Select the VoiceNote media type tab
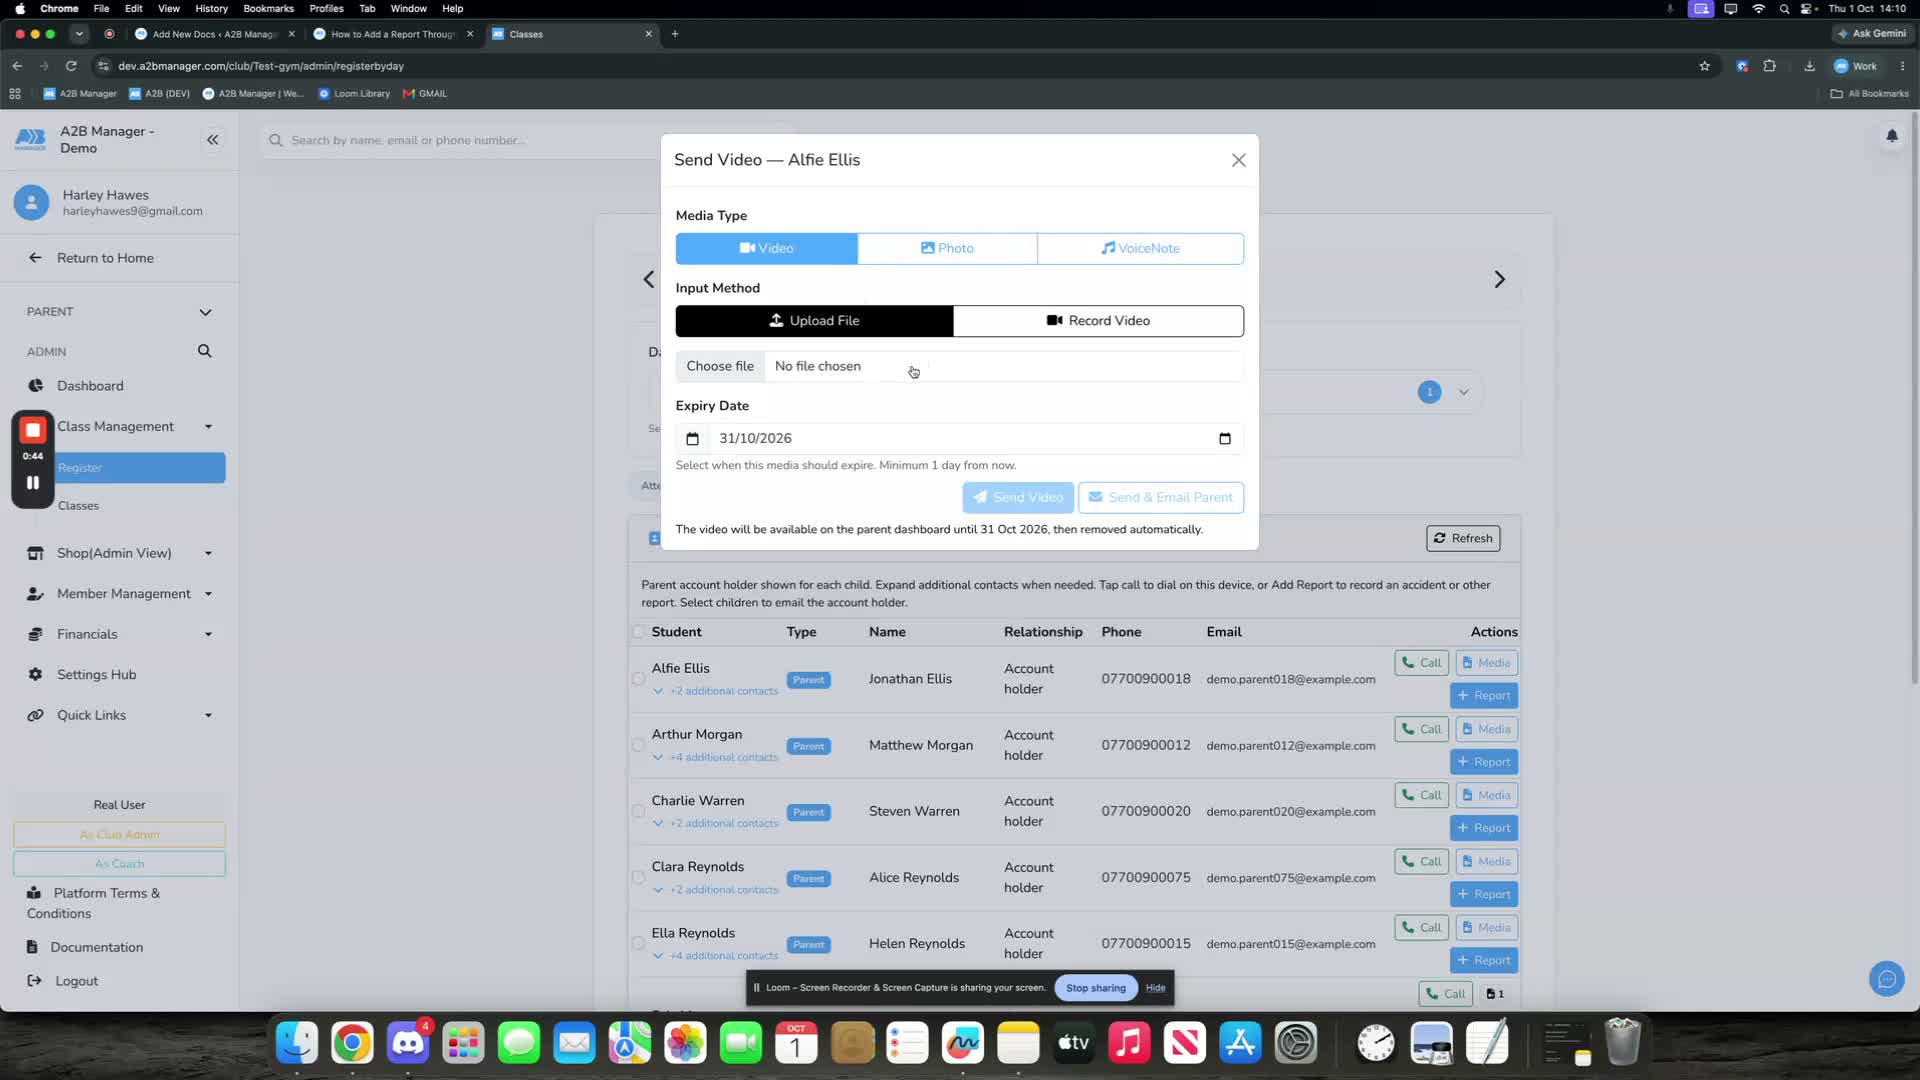This screenshot has height=1080, width=1920. (x=1140, y=248)
